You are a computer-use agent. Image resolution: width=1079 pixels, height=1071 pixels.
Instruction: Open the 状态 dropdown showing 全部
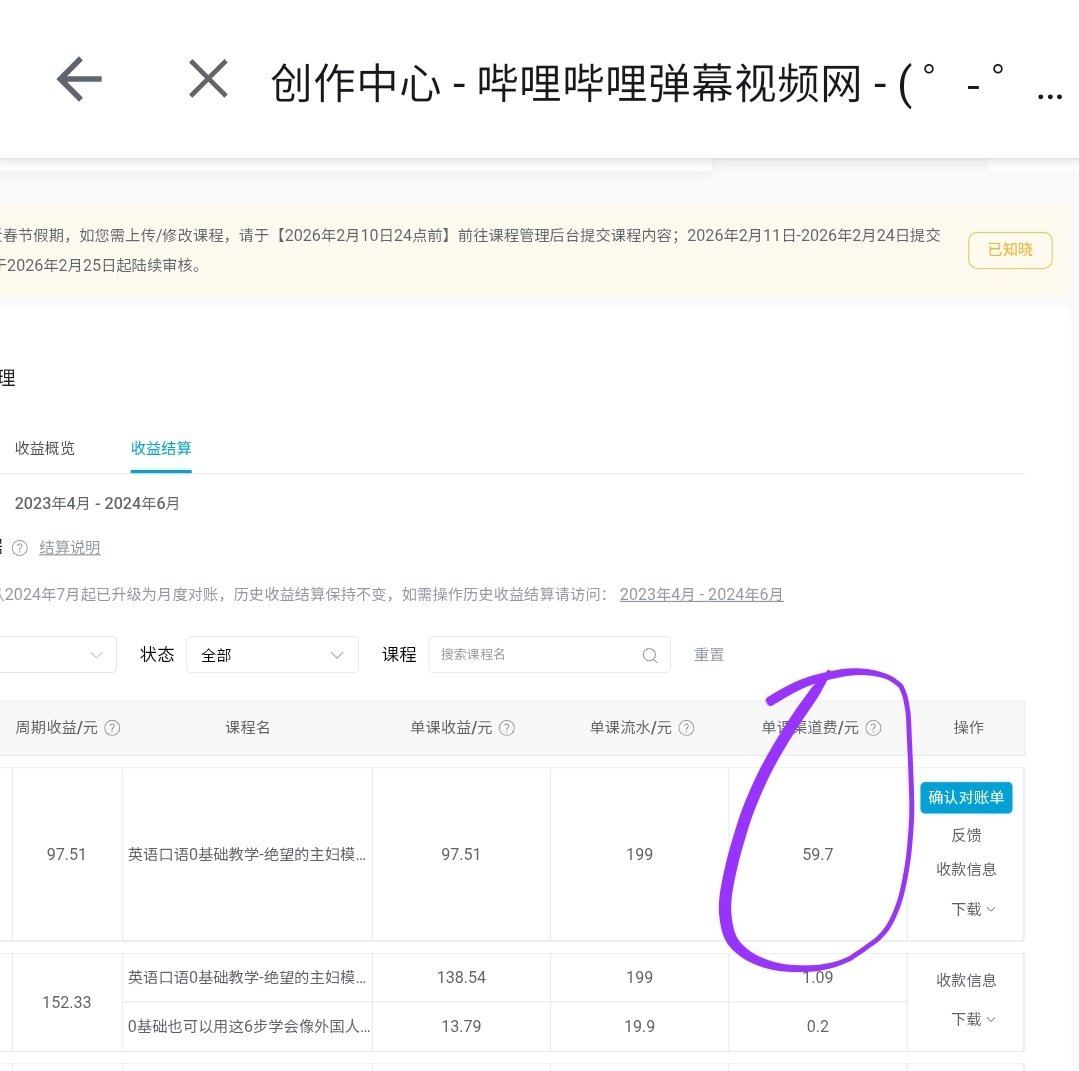coord(272,654)
